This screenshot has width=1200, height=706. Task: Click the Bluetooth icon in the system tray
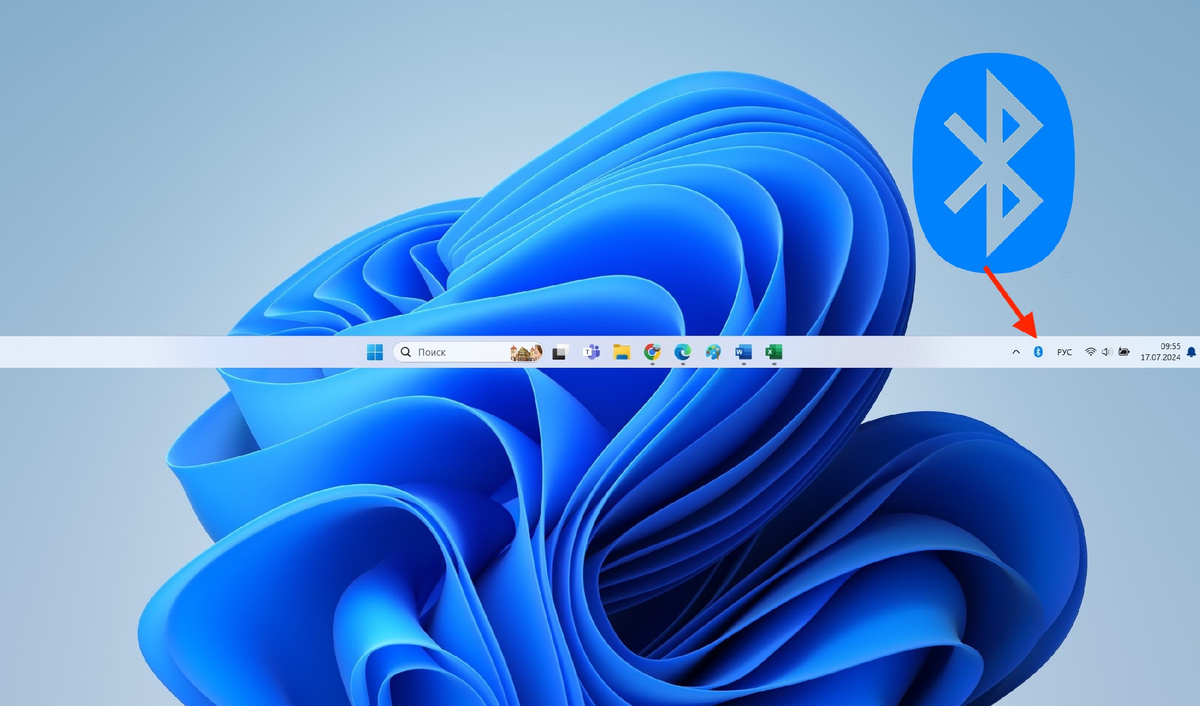tap(1038, 352)
